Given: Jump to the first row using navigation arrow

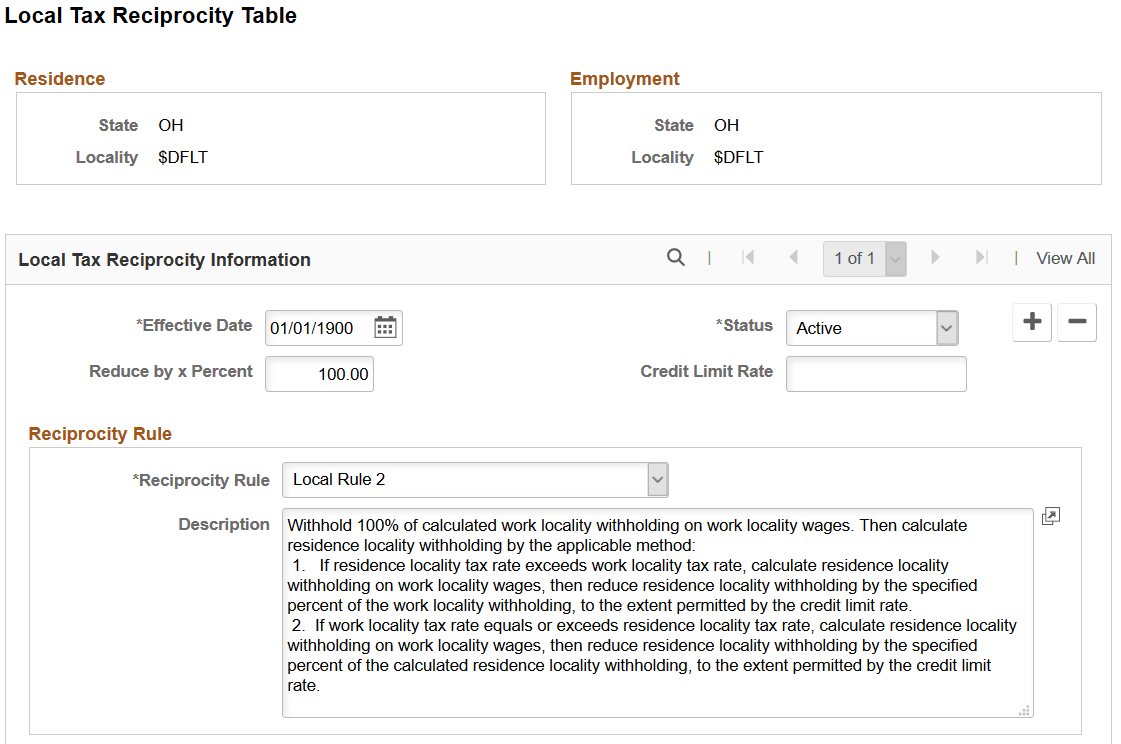Looking at the screenshot, I should click(748, 258).
